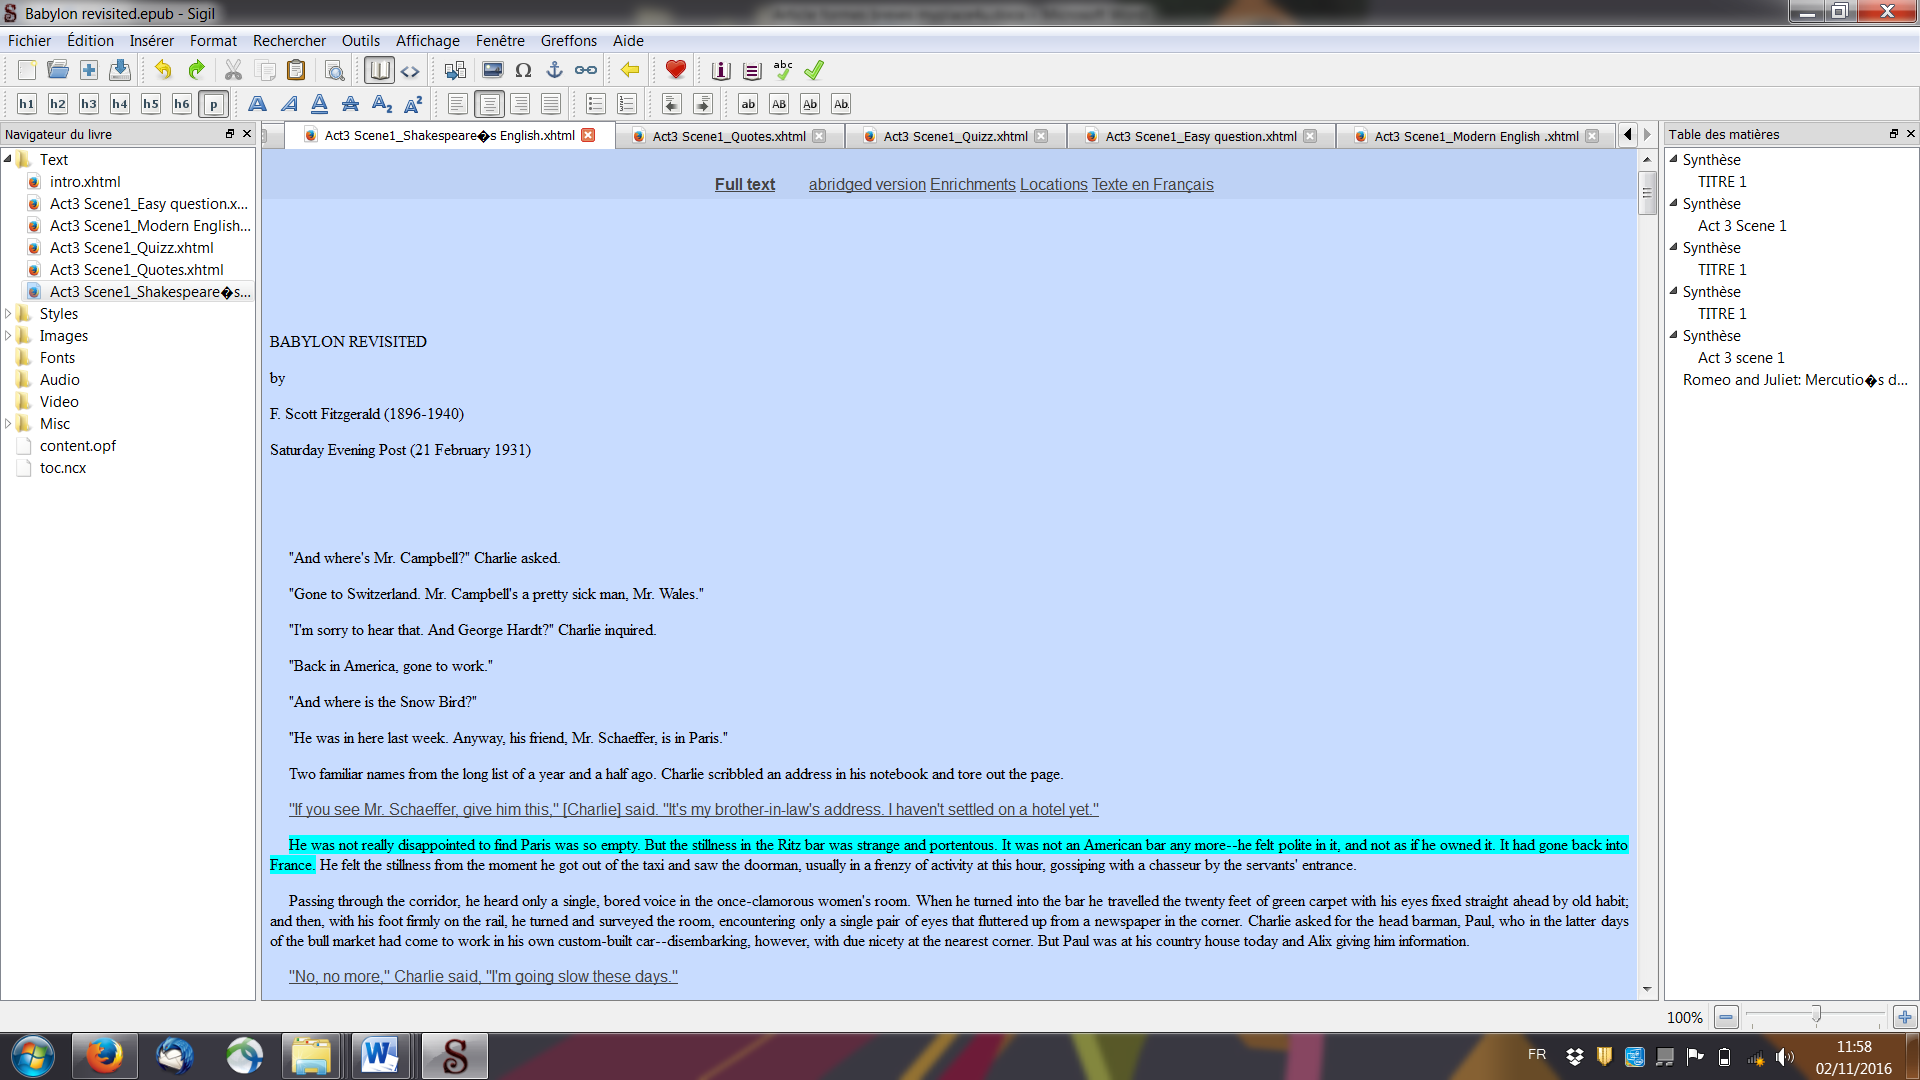Open Firefox from the taskbar
Image resolution: width=1920 pixels, height=1080 pixels.
point(104,1056)
